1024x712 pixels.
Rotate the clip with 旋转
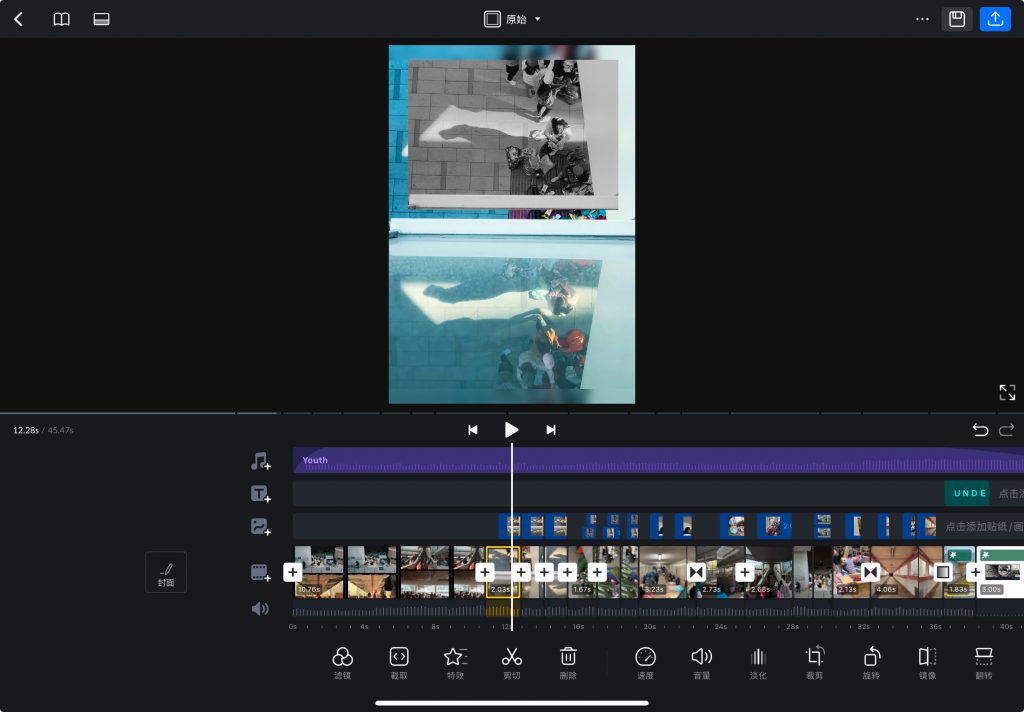(x=871, y=663)
